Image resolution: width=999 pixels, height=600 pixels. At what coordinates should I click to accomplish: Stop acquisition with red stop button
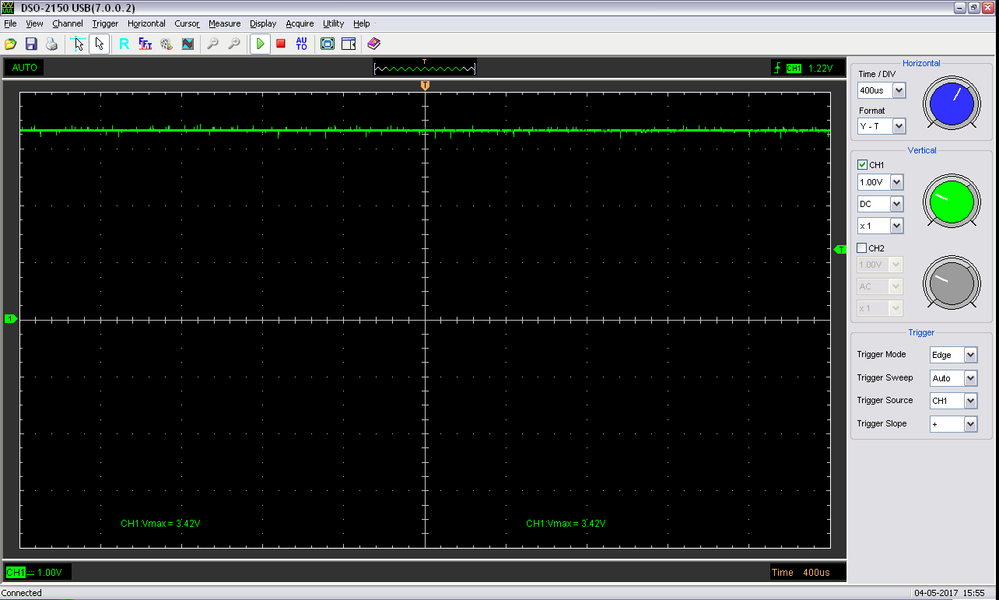(281, 44)
